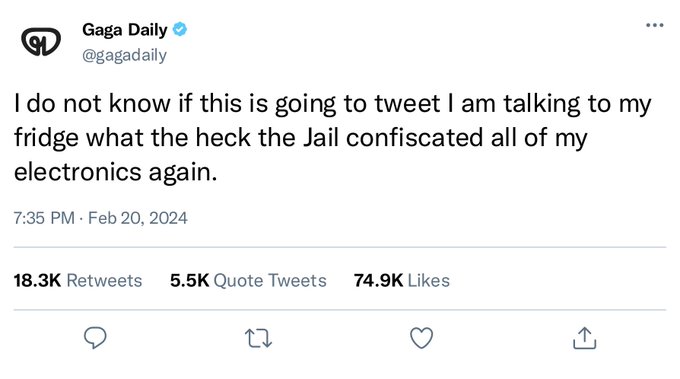View the 5.5K Quote Tweets list

(x=248, y=281)
